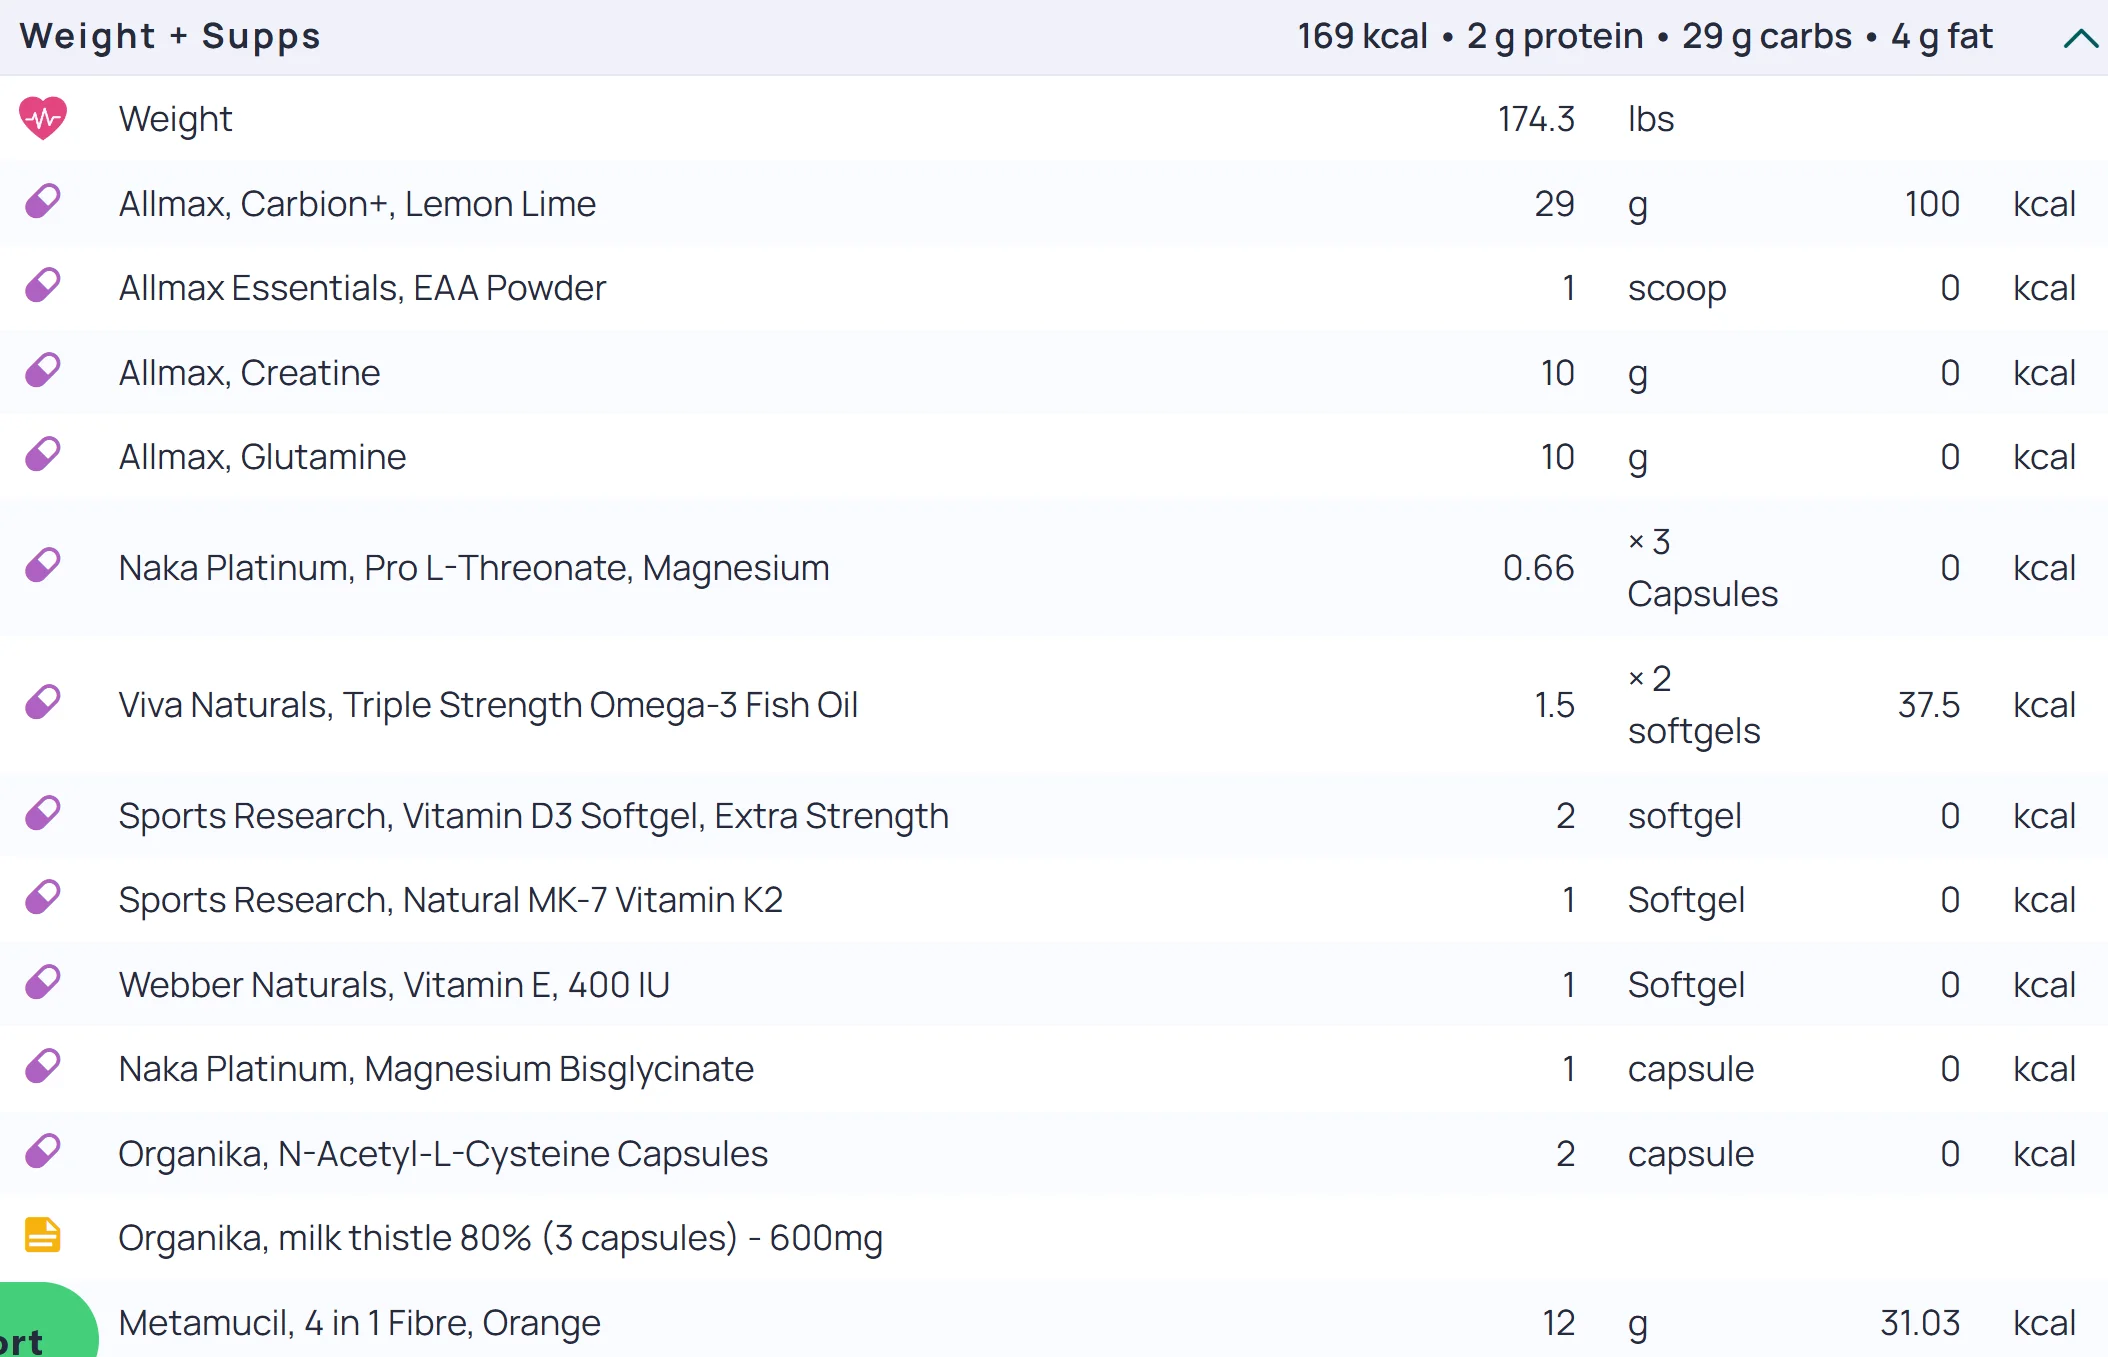Click the × 3 Capsules unit

[1703, 568]
